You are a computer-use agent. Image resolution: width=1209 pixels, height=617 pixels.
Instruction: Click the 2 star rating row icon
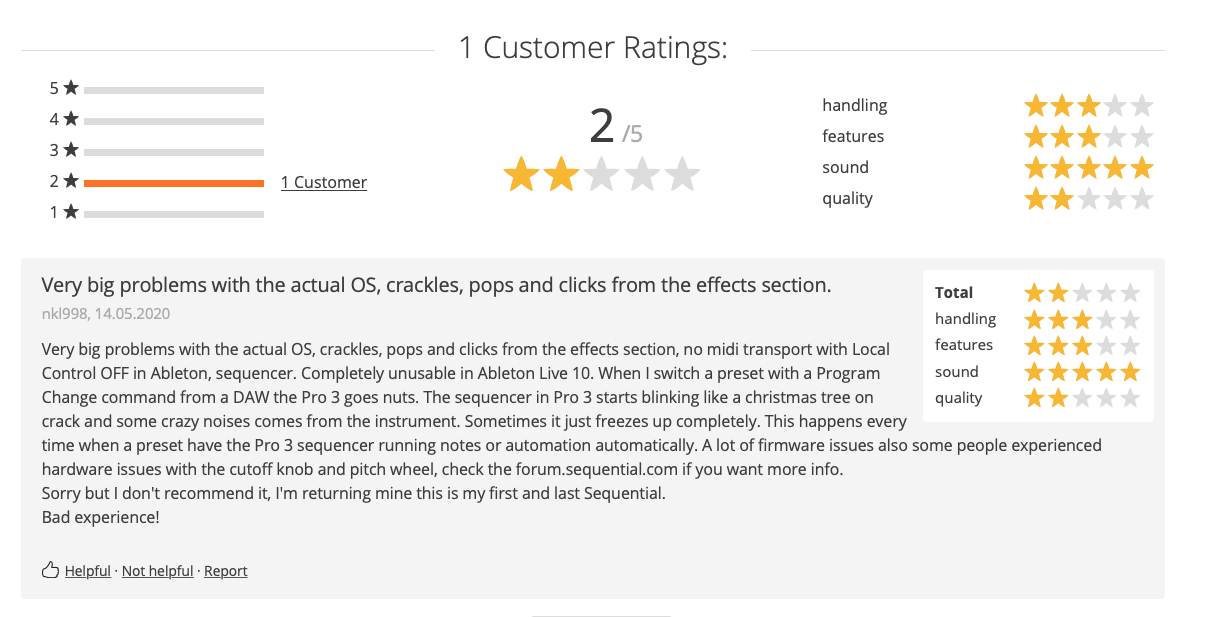(x=71, y=181)
